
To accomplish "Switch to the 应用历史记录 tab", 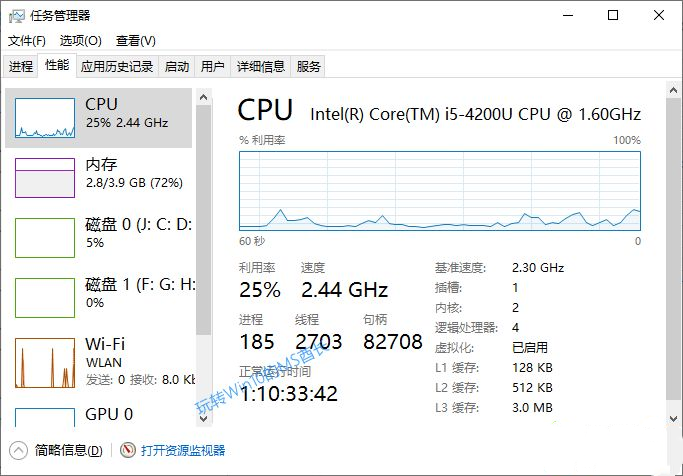I will tap(117, 66).
